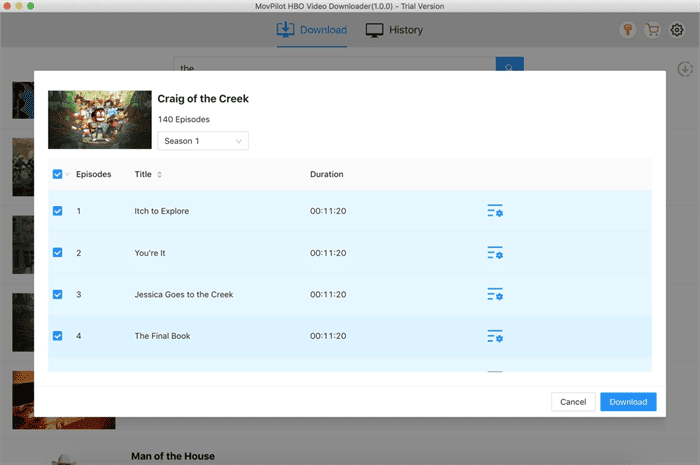Image resolution: width=700 pixels, height=465 pixels.
Task: Toggle the select all episodes checkbox
Action: [57, 174]
